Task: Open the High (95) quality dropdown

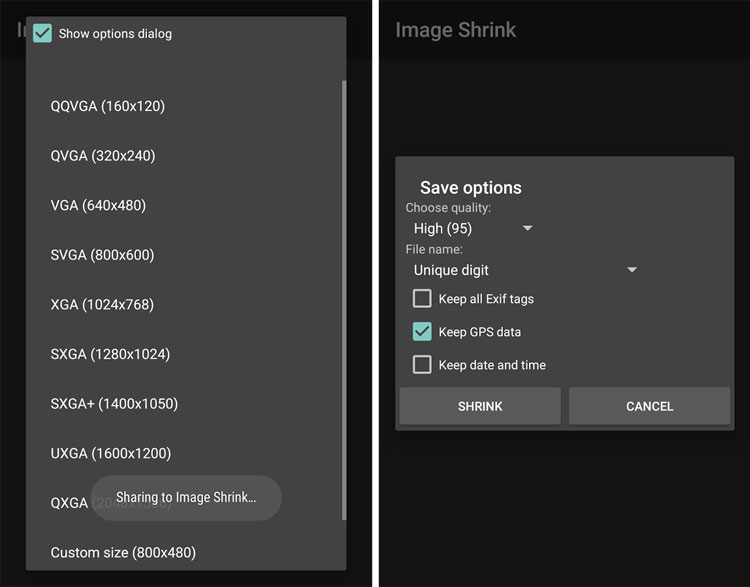Action: click(x=473, y=228)
